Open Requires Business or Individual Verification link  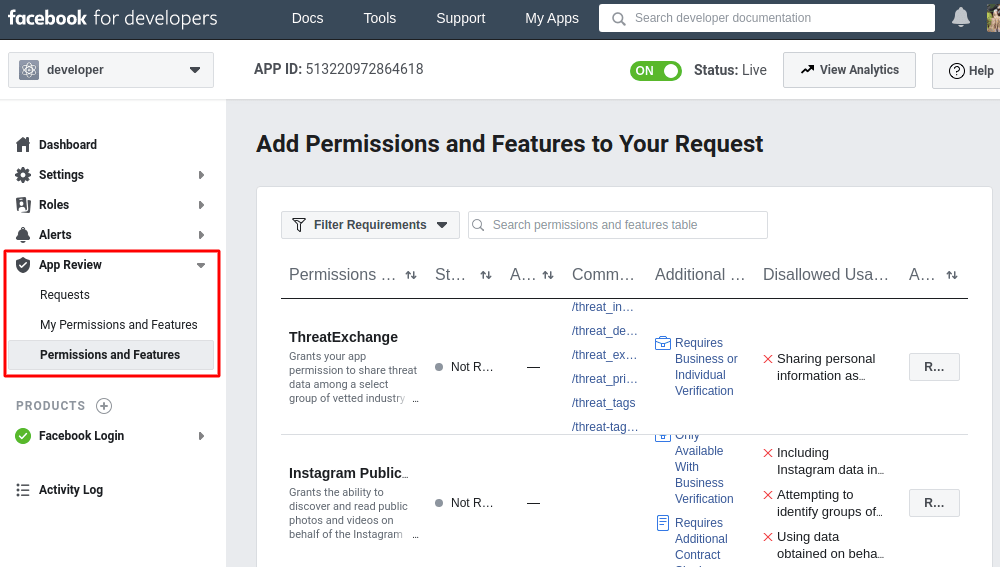point(706,367)
